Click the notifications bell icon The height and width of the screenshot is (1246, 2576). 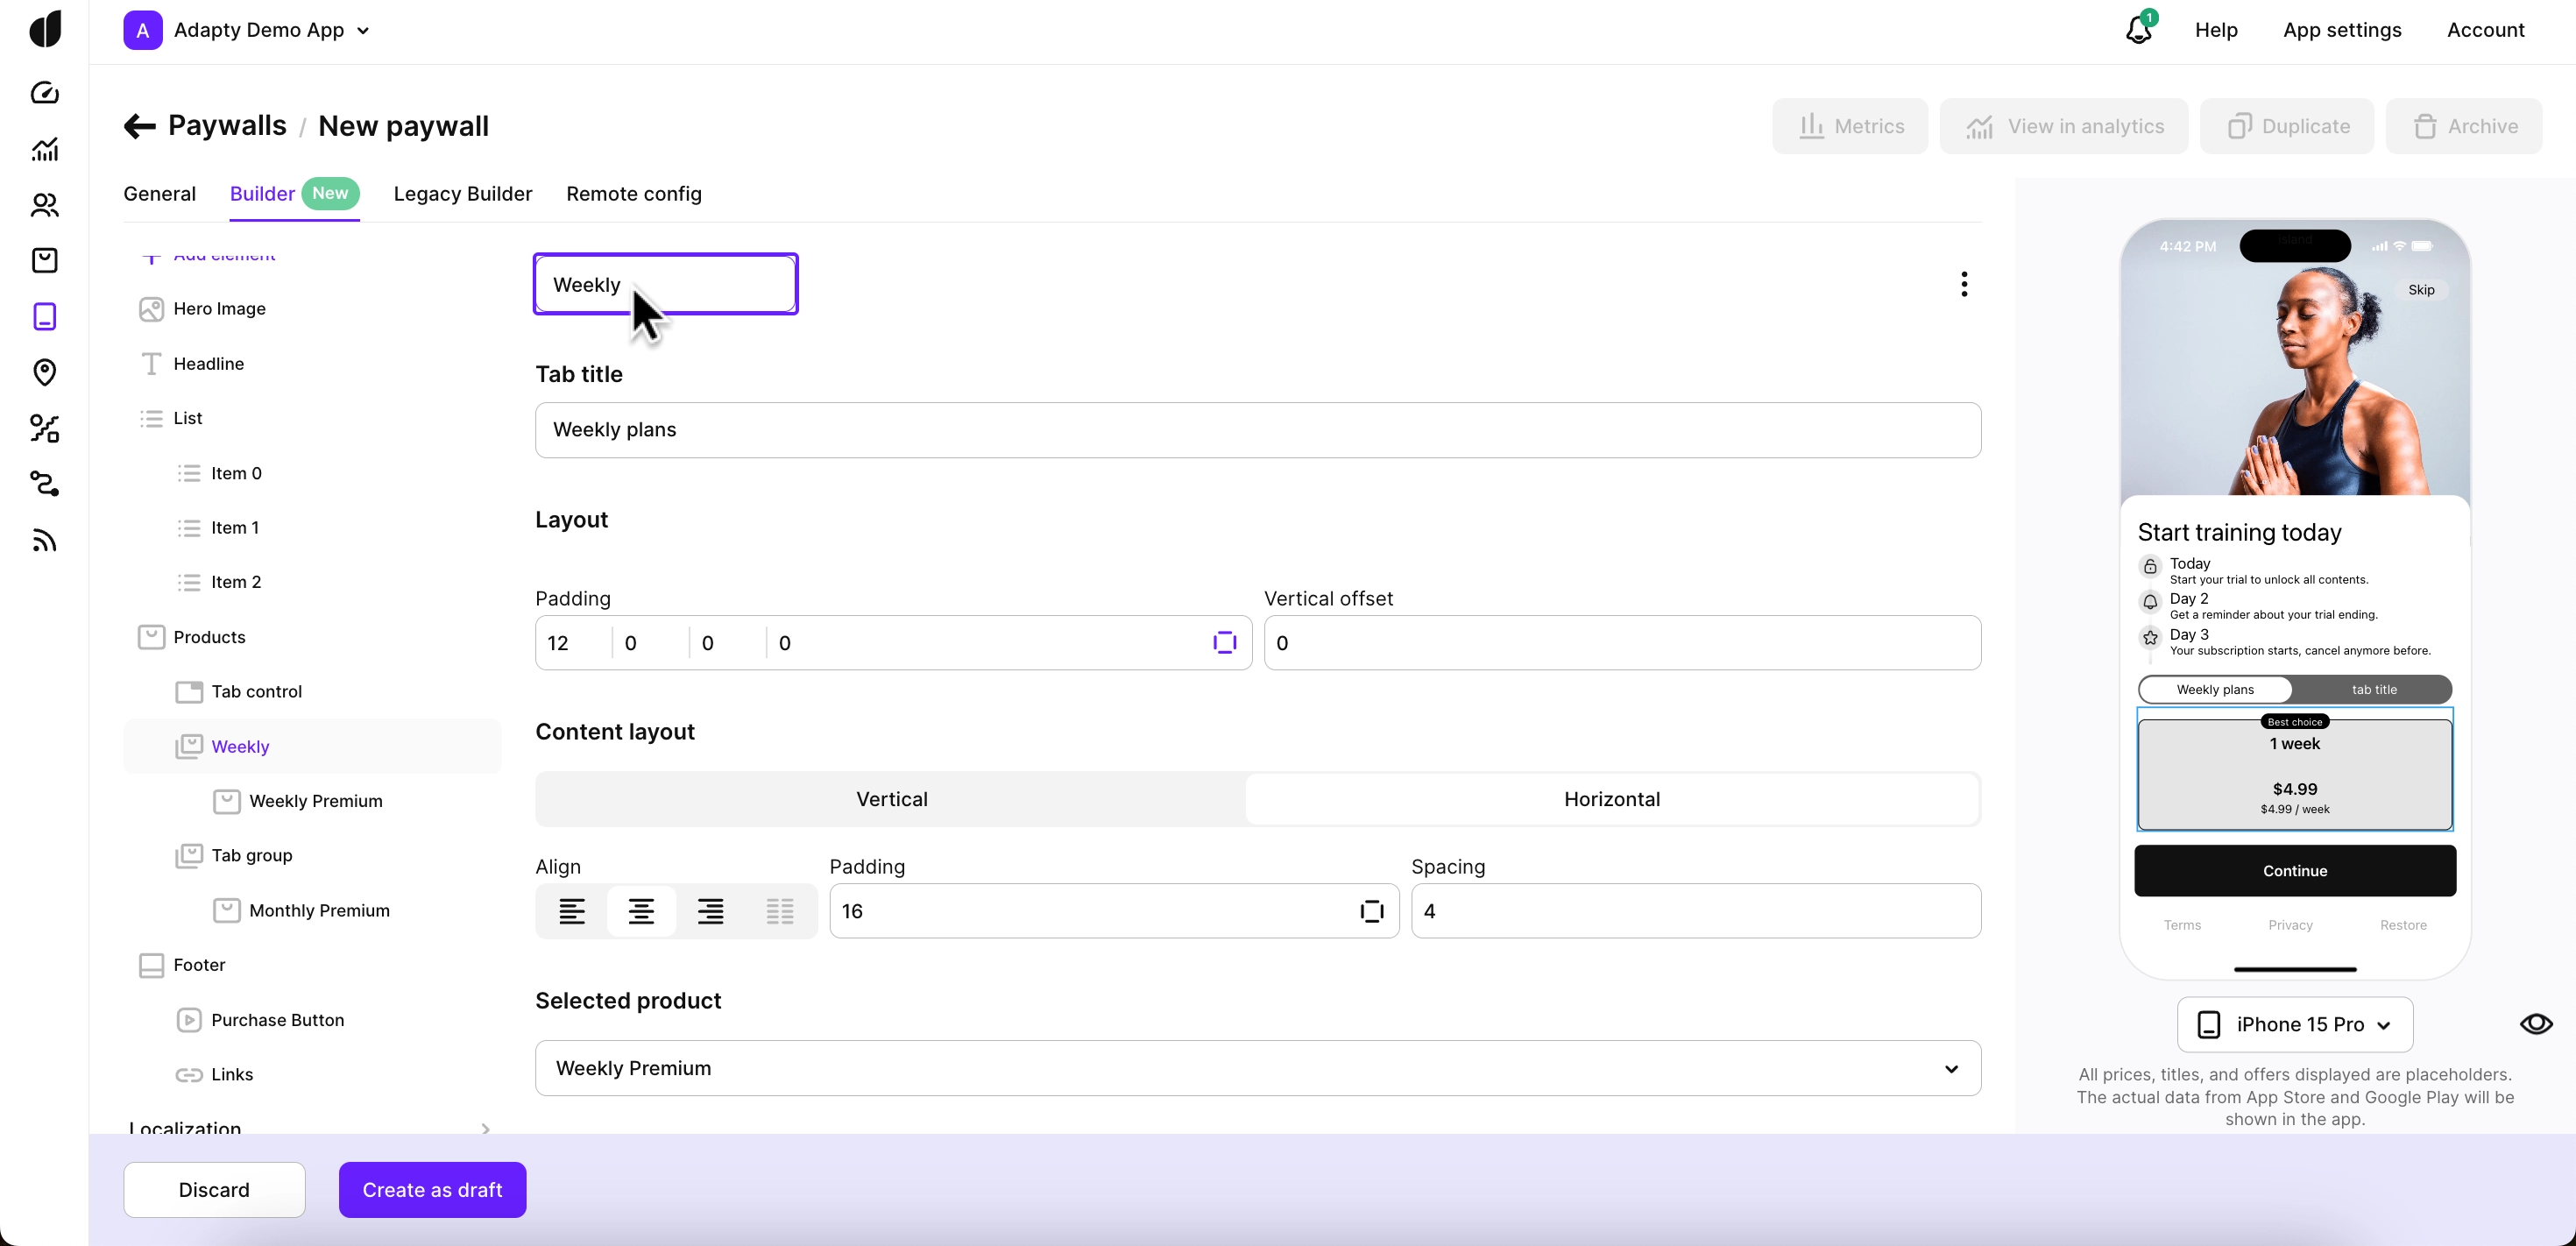(2138, 30)
